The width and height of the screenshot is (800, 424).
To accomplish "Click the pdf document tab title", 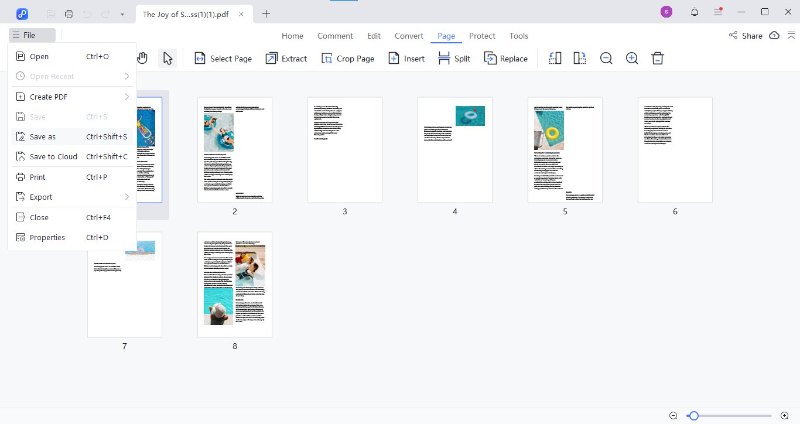I will coord(186,14).
